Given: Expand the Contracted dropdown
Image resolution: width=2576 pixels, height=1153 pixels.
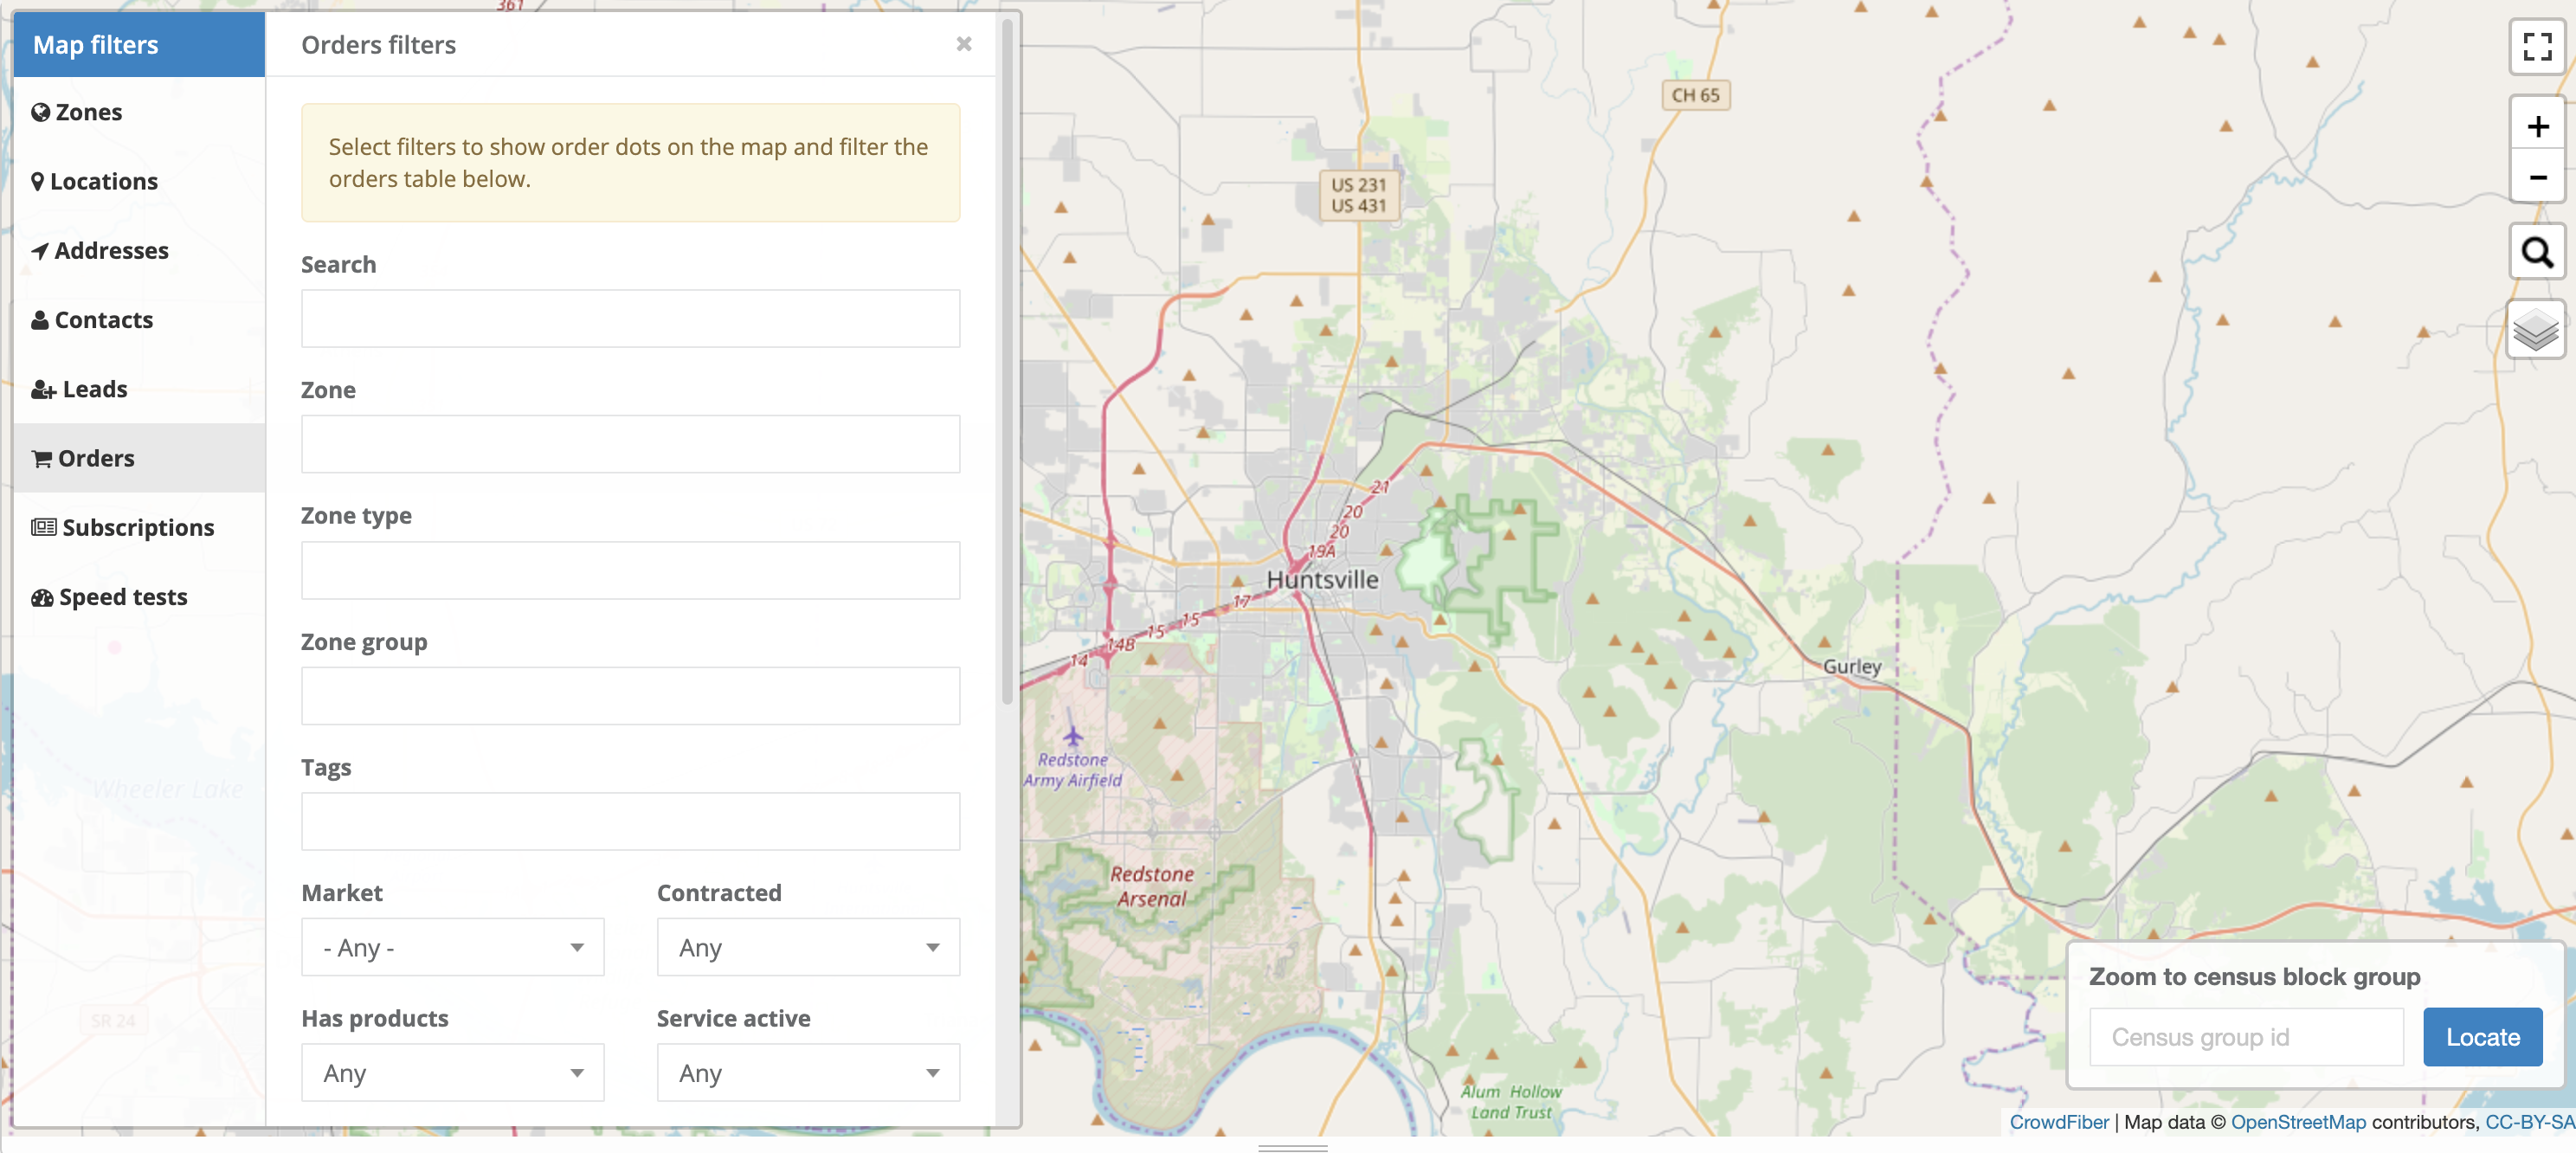Looking at the screenshot, I should (807, 947).
